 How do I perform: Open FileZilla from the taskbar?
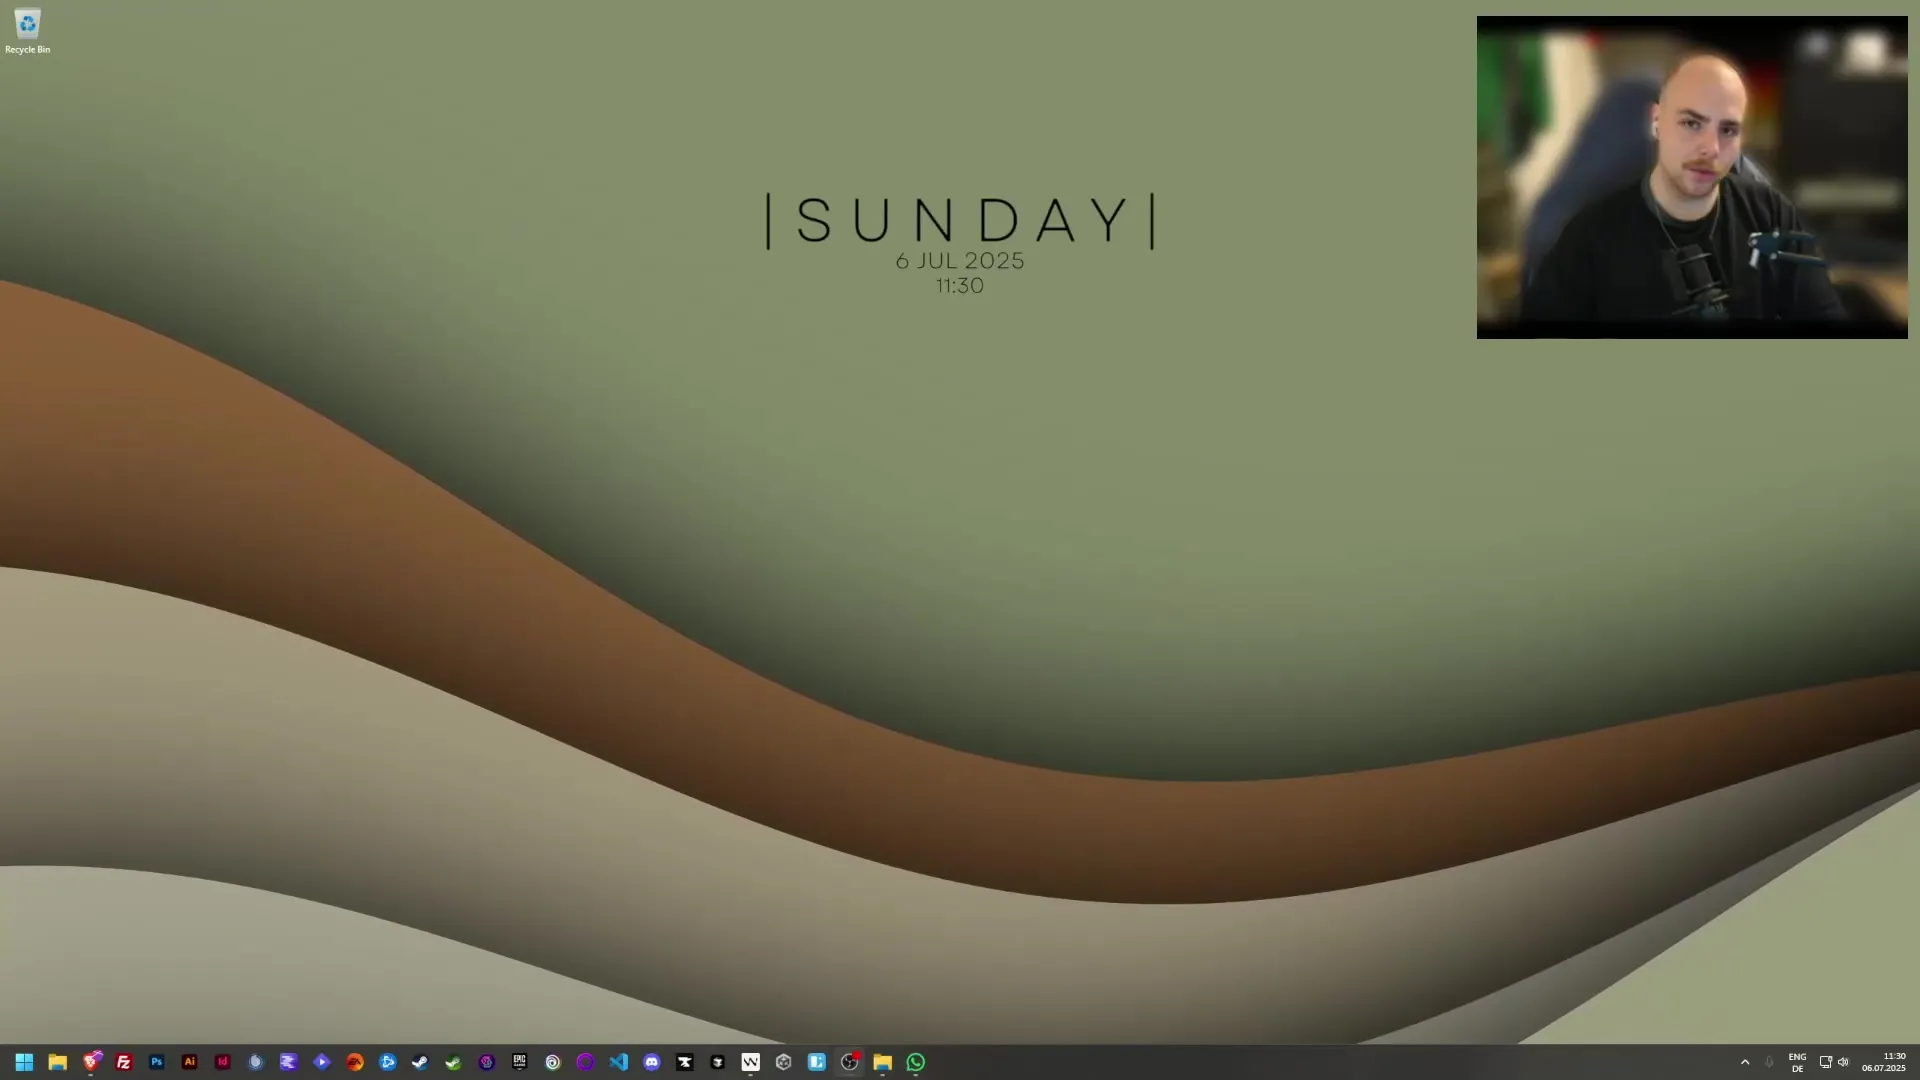[124, 1062]
